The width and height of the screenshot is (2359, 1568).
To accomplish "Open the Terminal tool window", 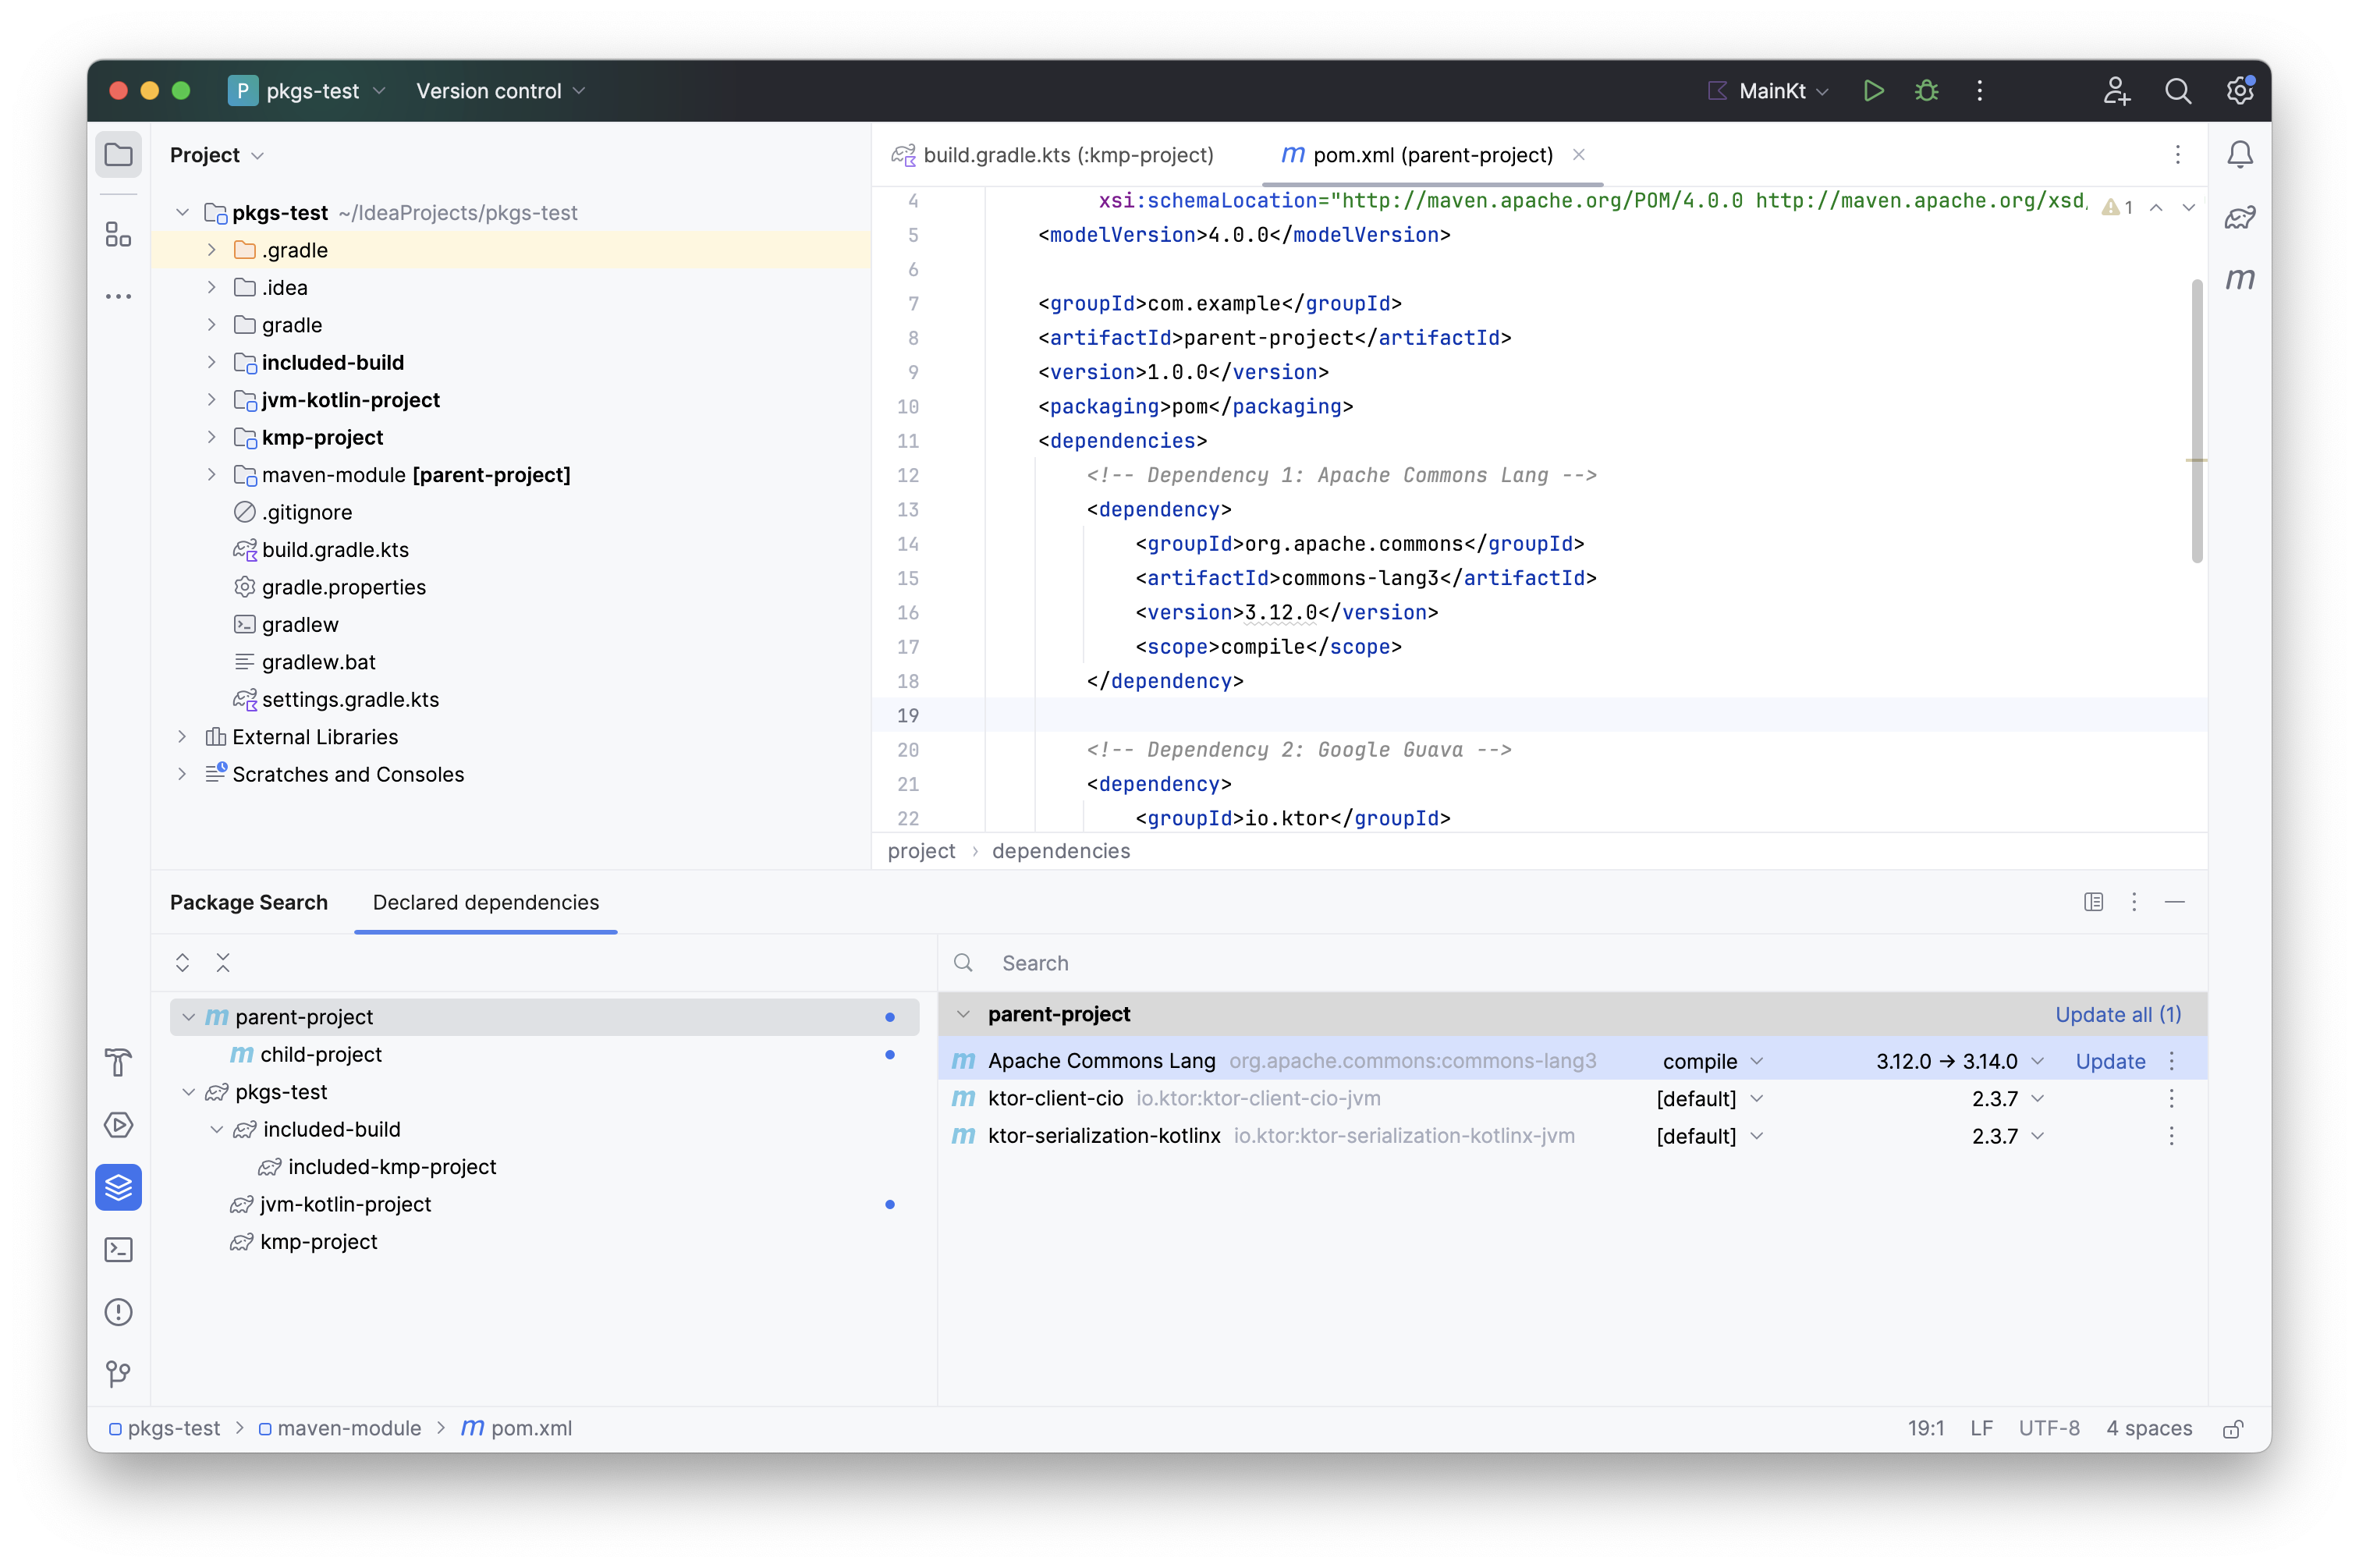I will pyautogui.click(x=118, y=1249).
